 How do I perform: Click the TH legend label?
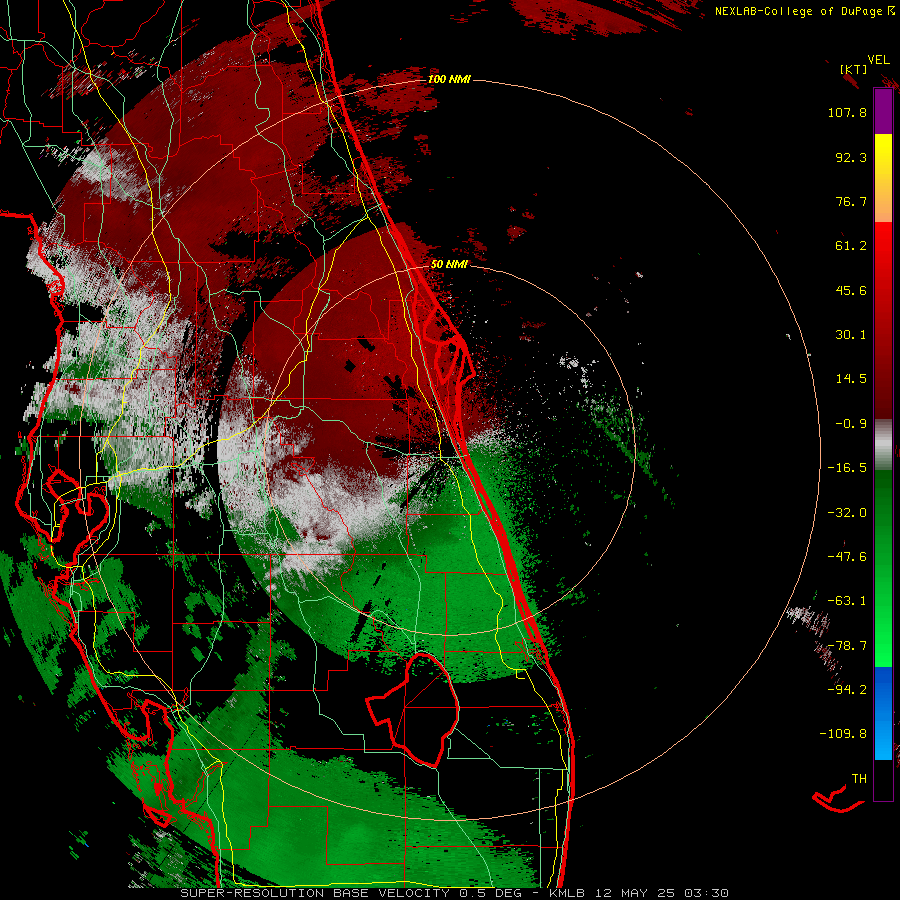[x=859, y=779]
